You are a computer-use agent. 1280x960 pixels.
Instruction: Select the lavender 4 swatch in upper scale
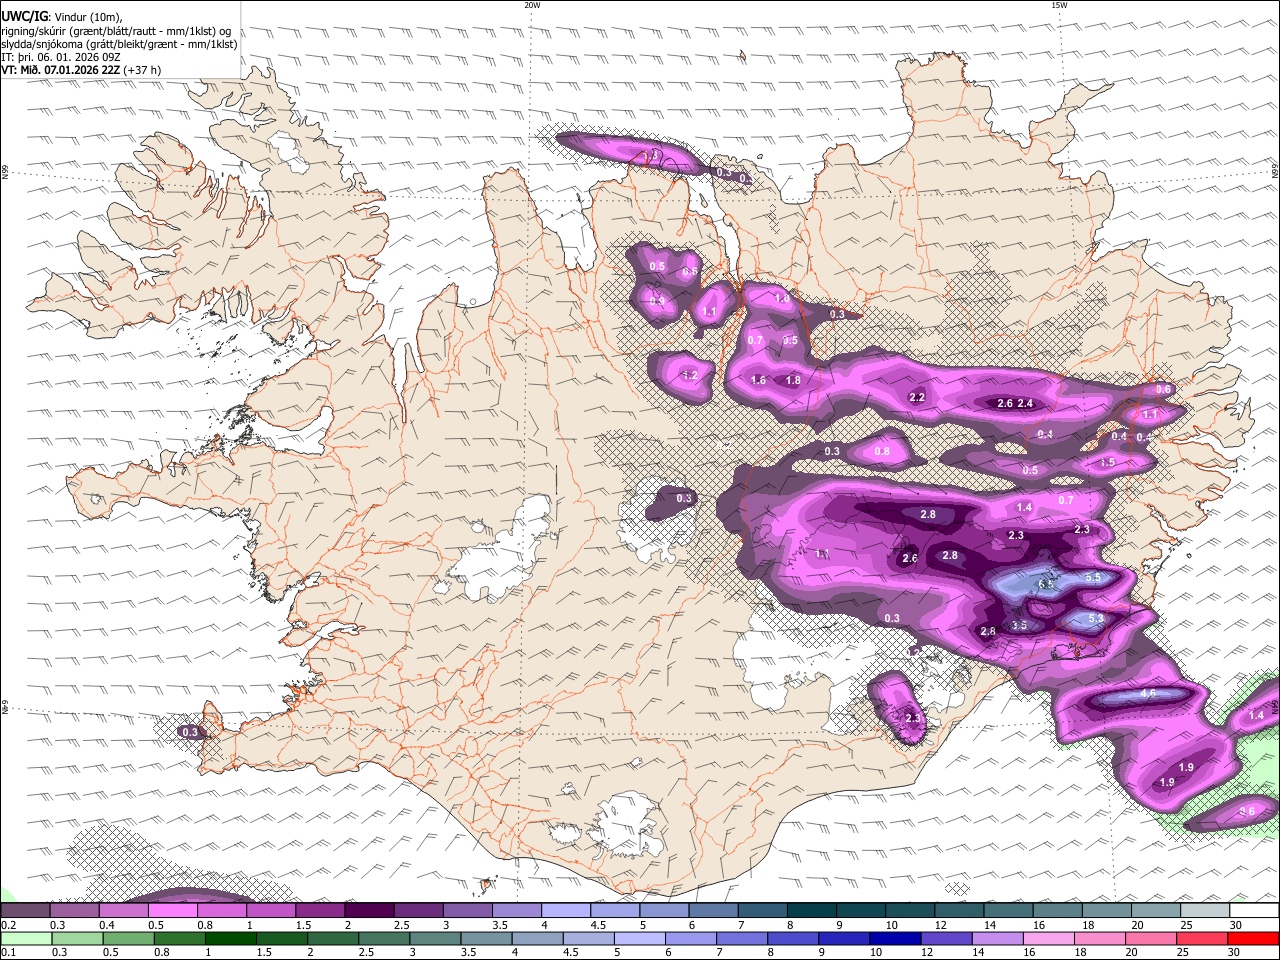click(x=565, y=911)
